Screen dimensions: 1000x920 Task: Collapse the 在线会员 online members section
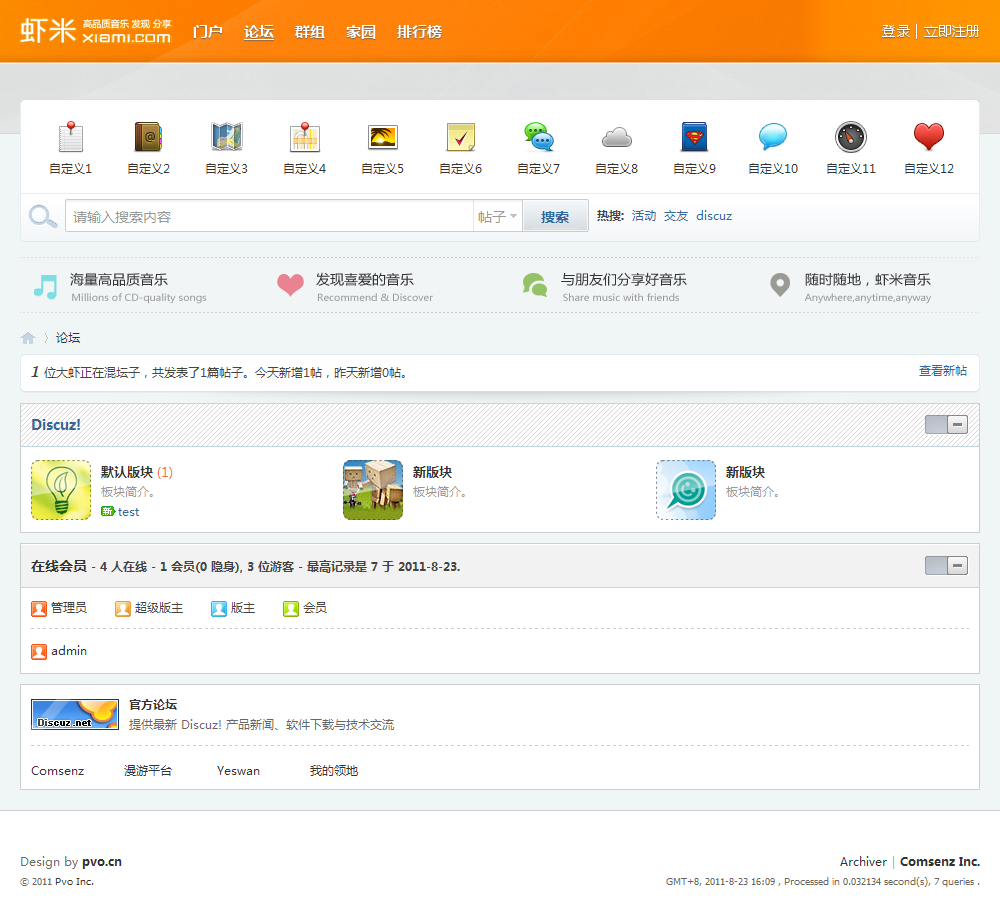(946, 566)
